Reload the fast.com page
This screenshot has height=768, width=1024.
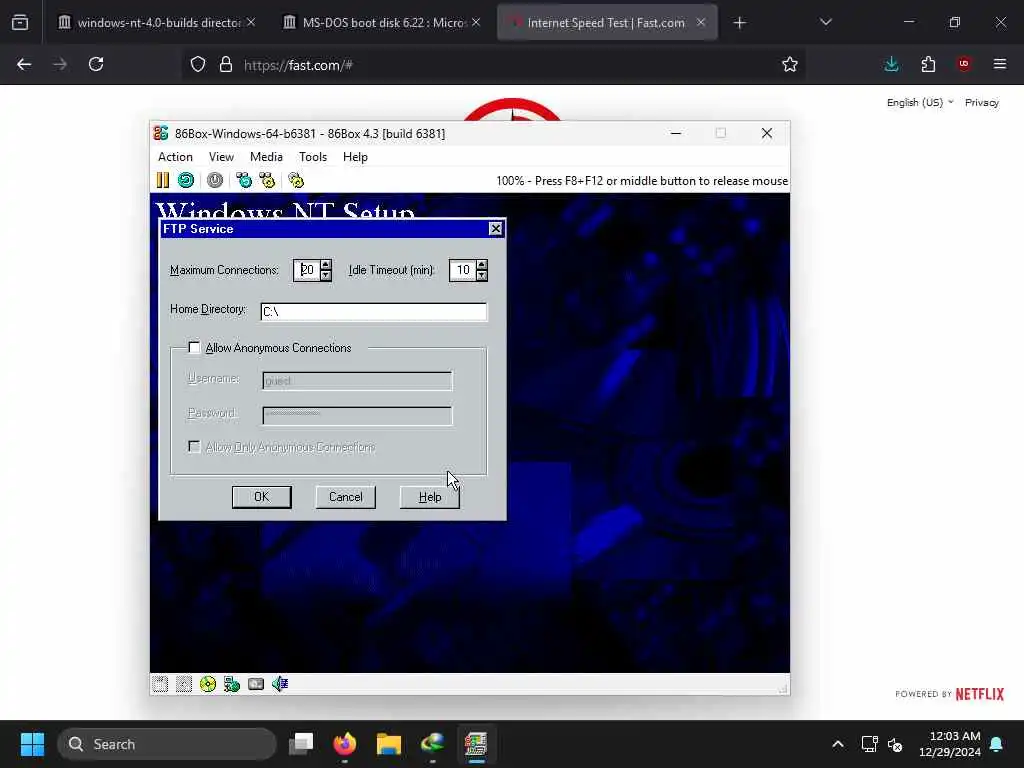click(96, 64)
